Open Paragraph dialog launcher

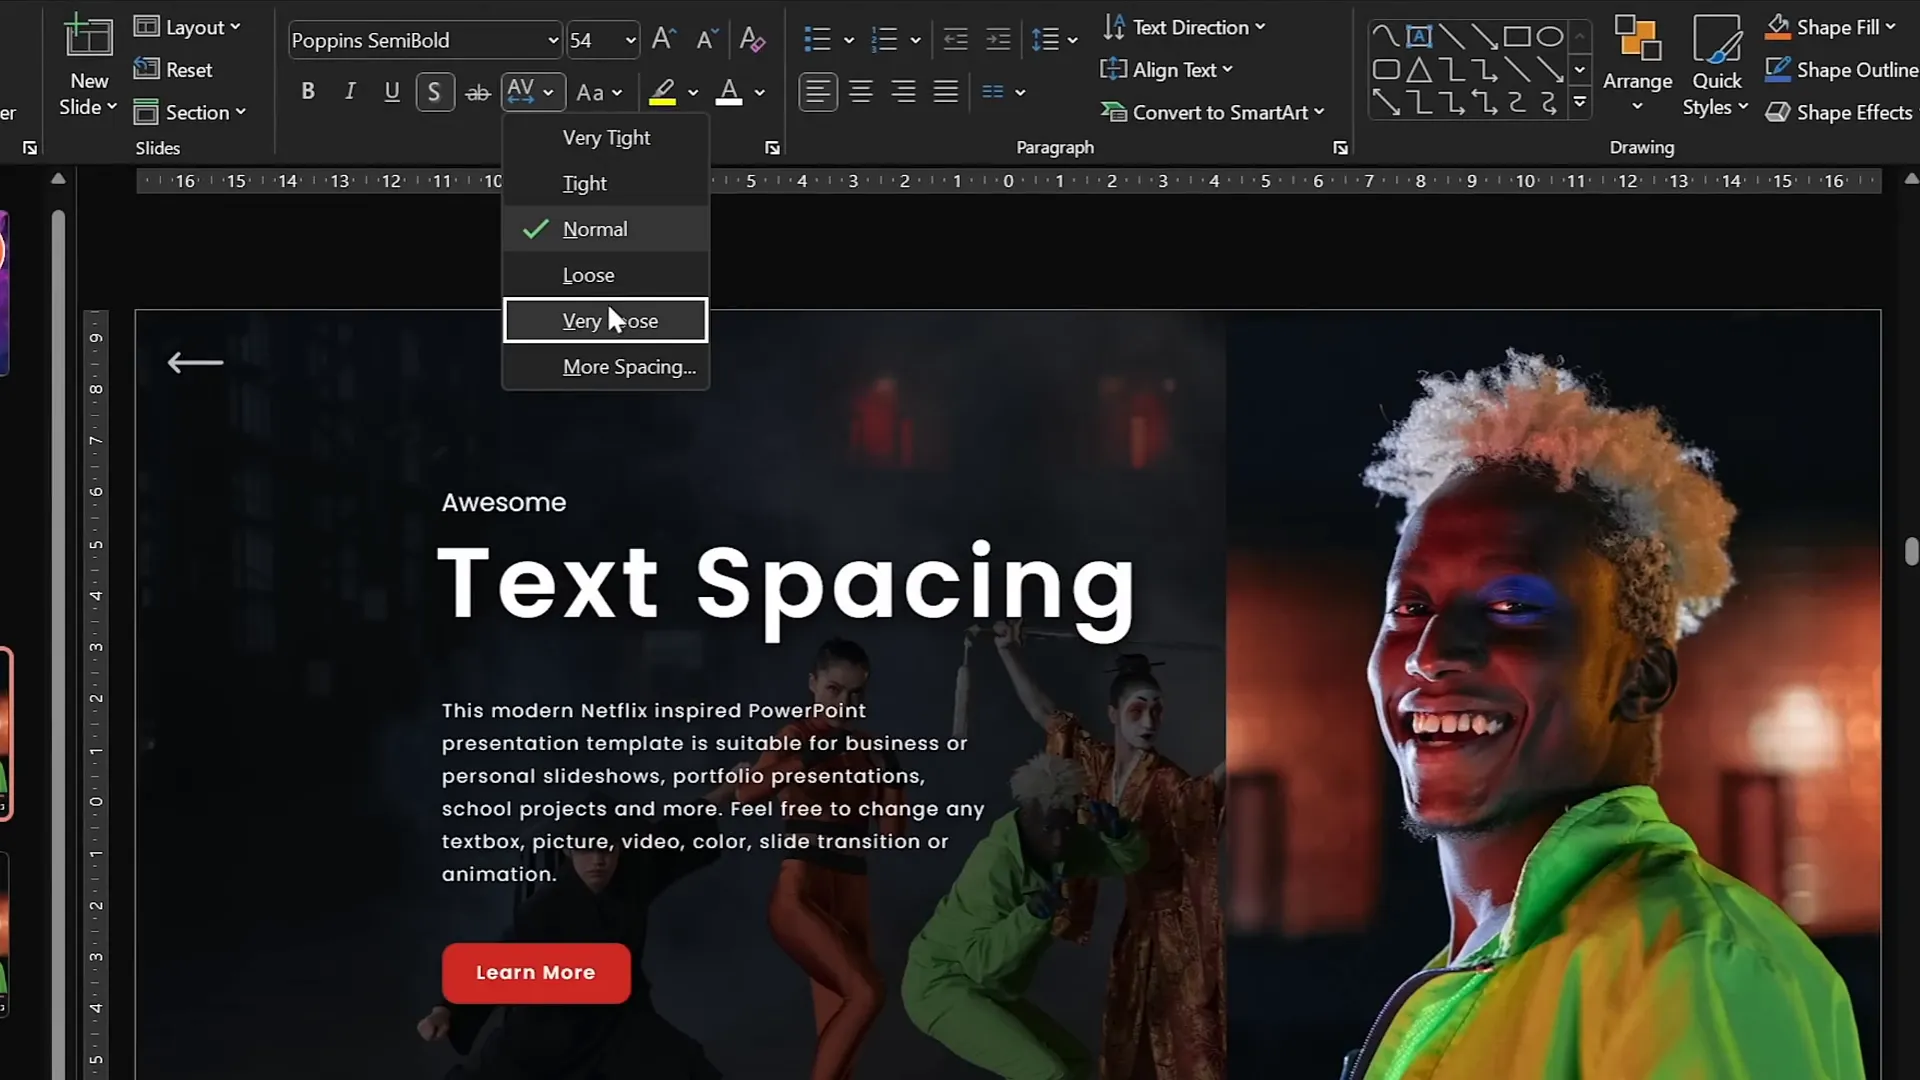point(1340,148)
